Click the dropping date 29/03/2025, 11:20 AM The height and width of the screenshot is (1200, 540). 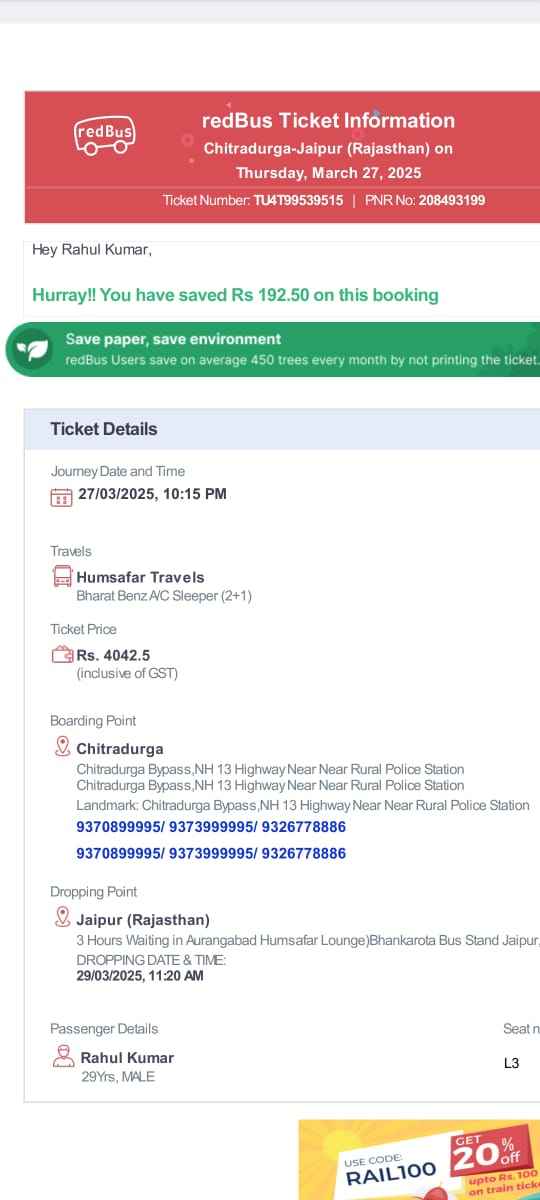point(140,976)
